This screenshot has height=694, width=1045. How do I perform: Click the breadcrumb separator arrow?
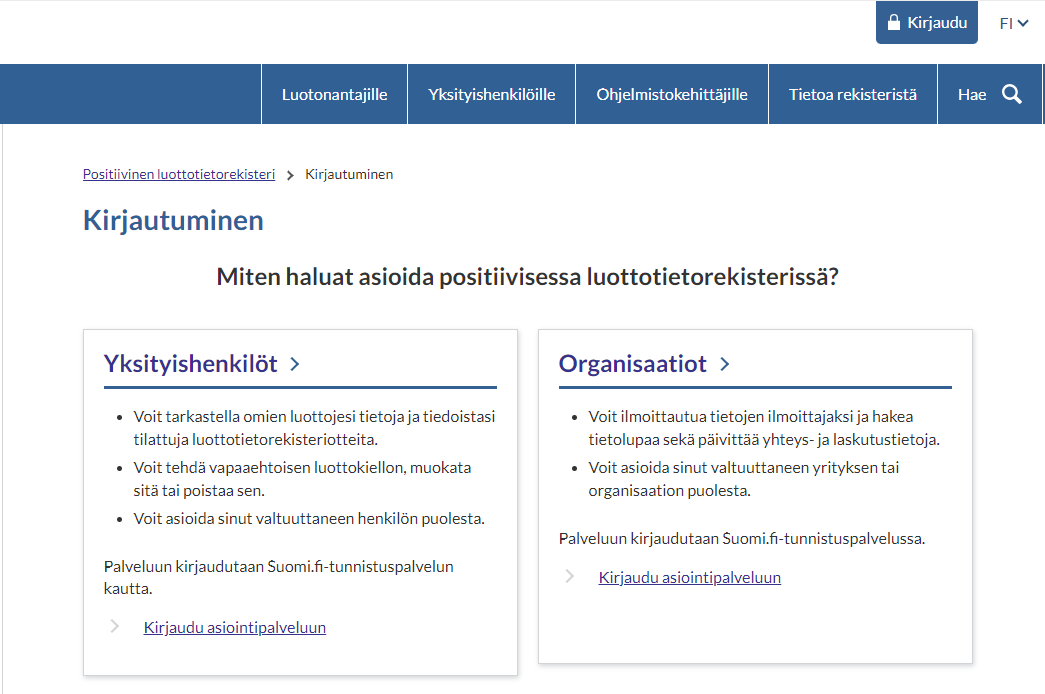[290, 175]
